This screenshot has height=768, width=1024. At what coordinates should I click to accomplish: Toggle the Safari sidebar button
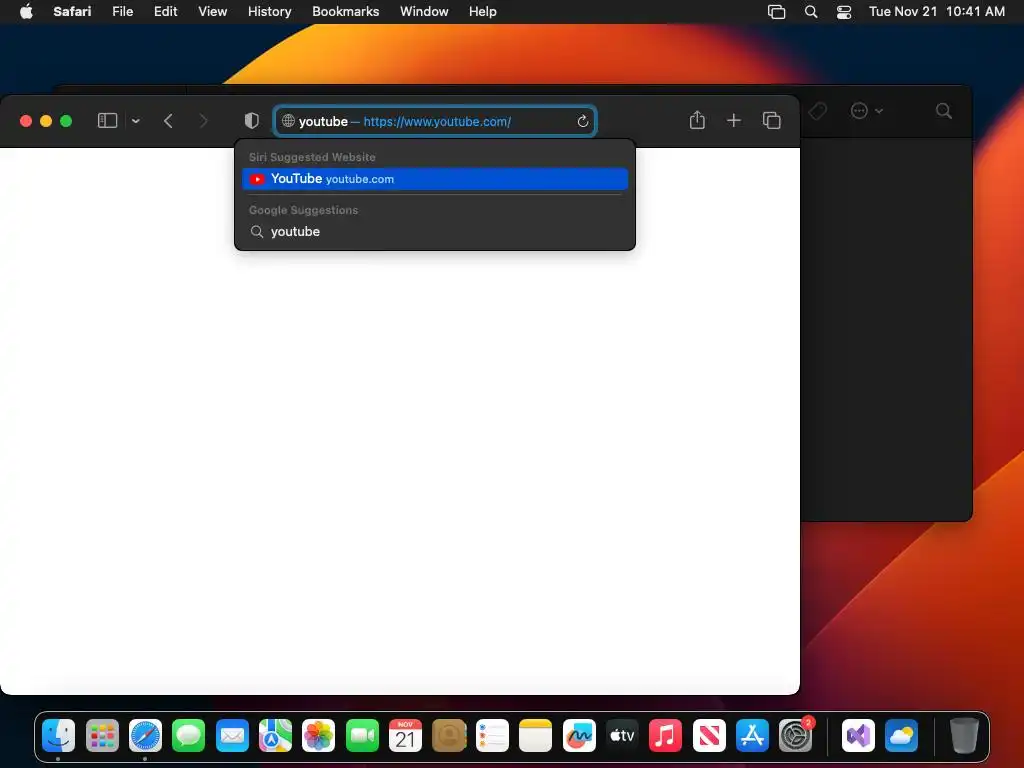(x=107, y=121)
